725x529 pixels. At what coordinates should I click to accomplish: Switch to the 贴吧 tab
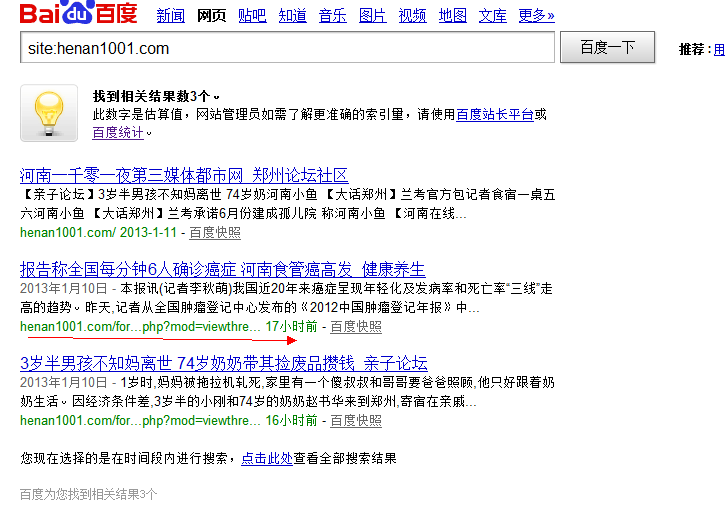click(252, 16)
